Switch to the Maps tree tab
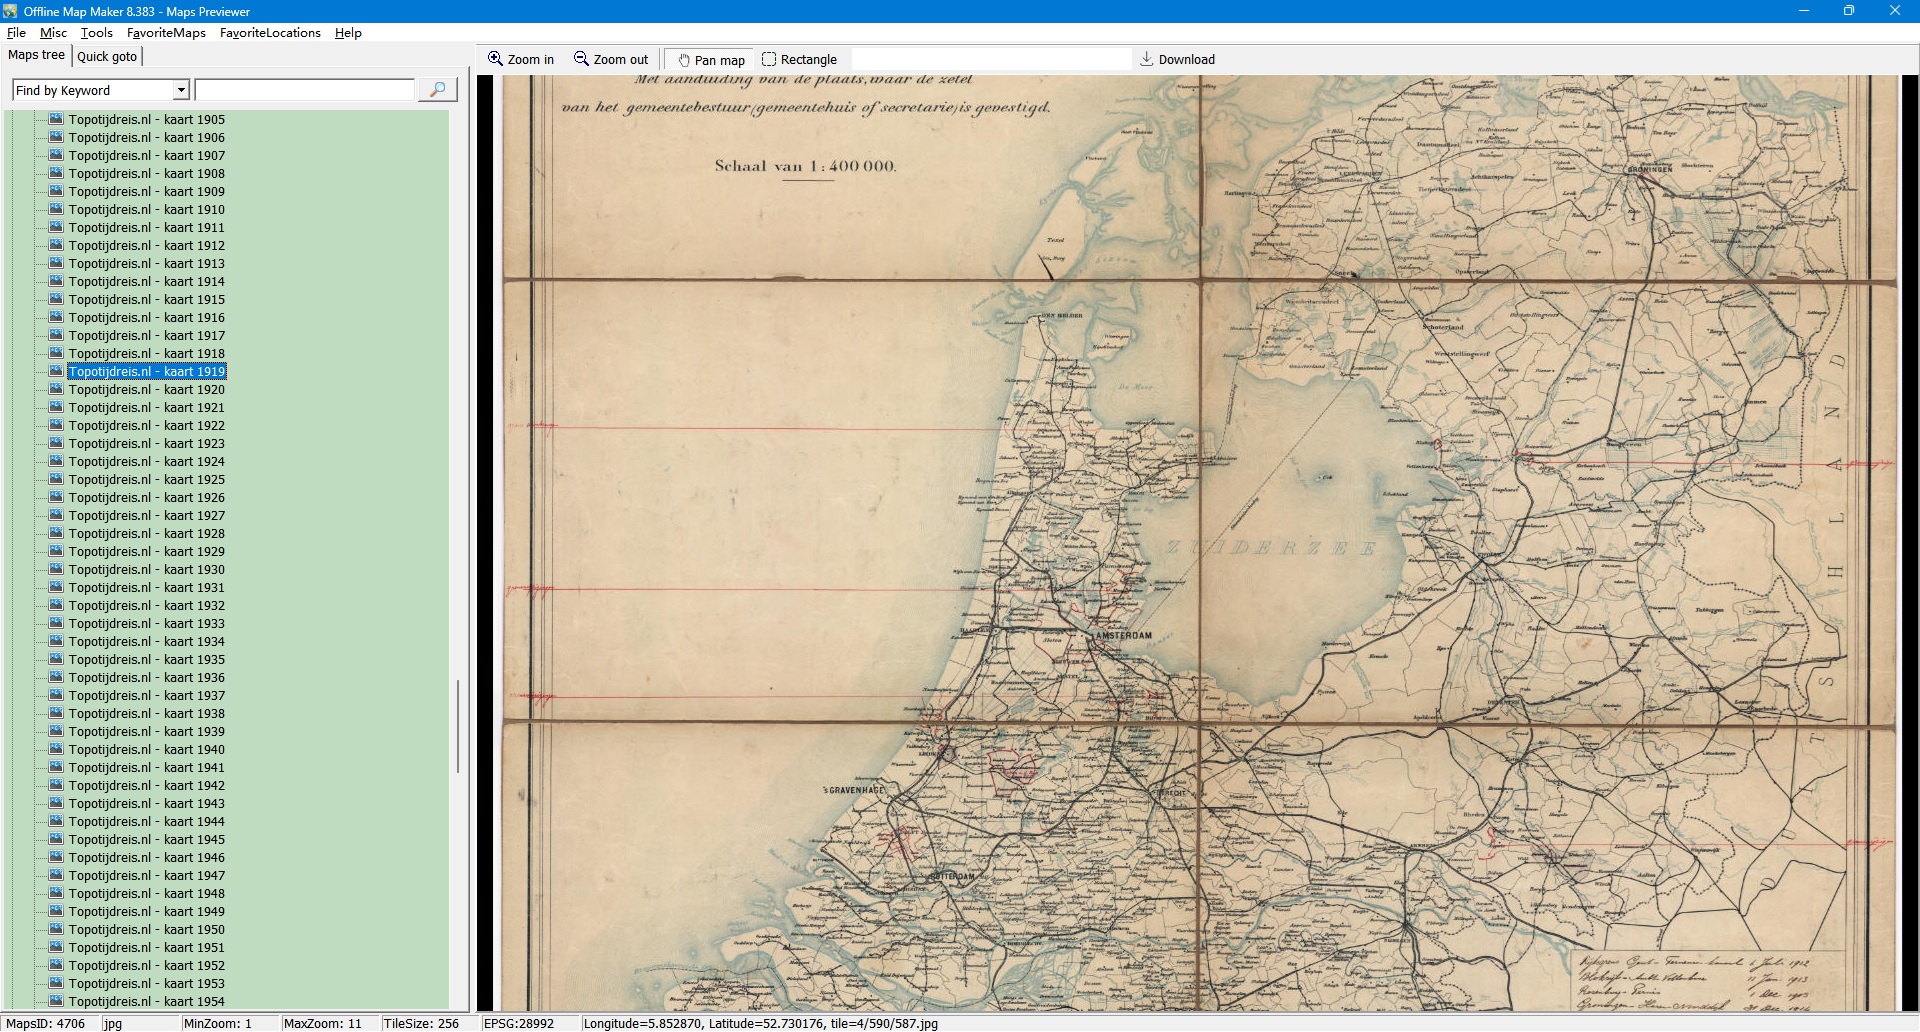Screen dimensions: 1920x1032 (36, 56)
